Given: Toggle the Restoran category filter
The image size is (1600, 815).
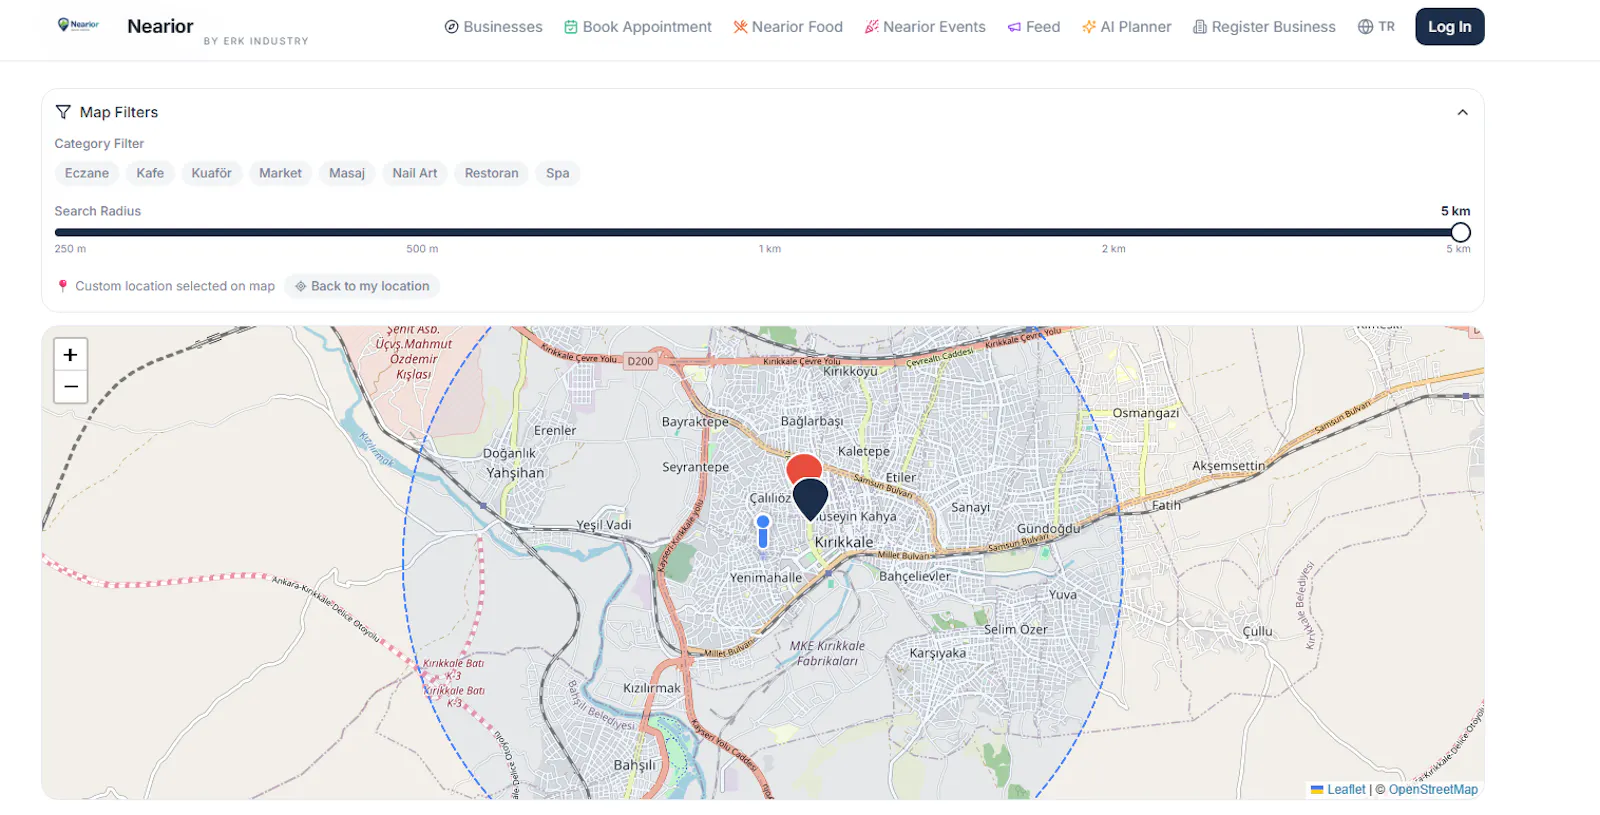Looking at the screenshot, I should click(491, 173).
